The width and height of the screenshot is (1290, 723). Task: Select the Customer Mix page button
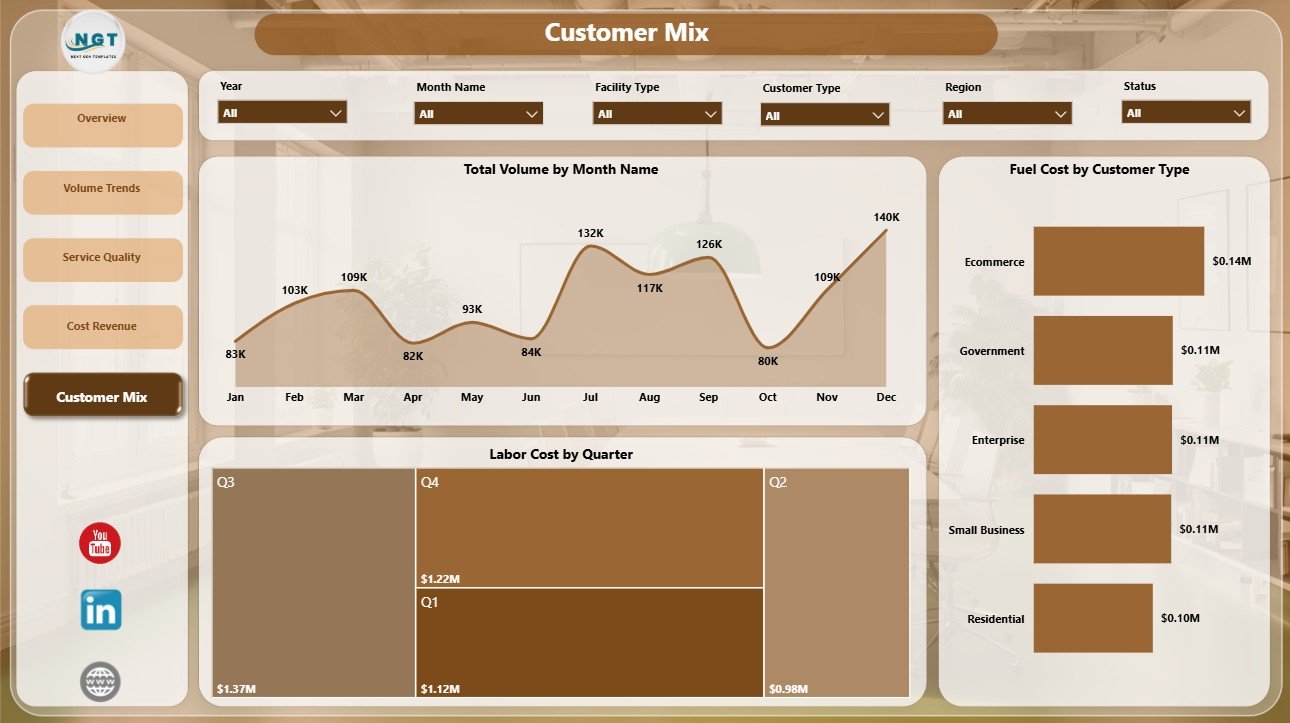tap(102, 396)
